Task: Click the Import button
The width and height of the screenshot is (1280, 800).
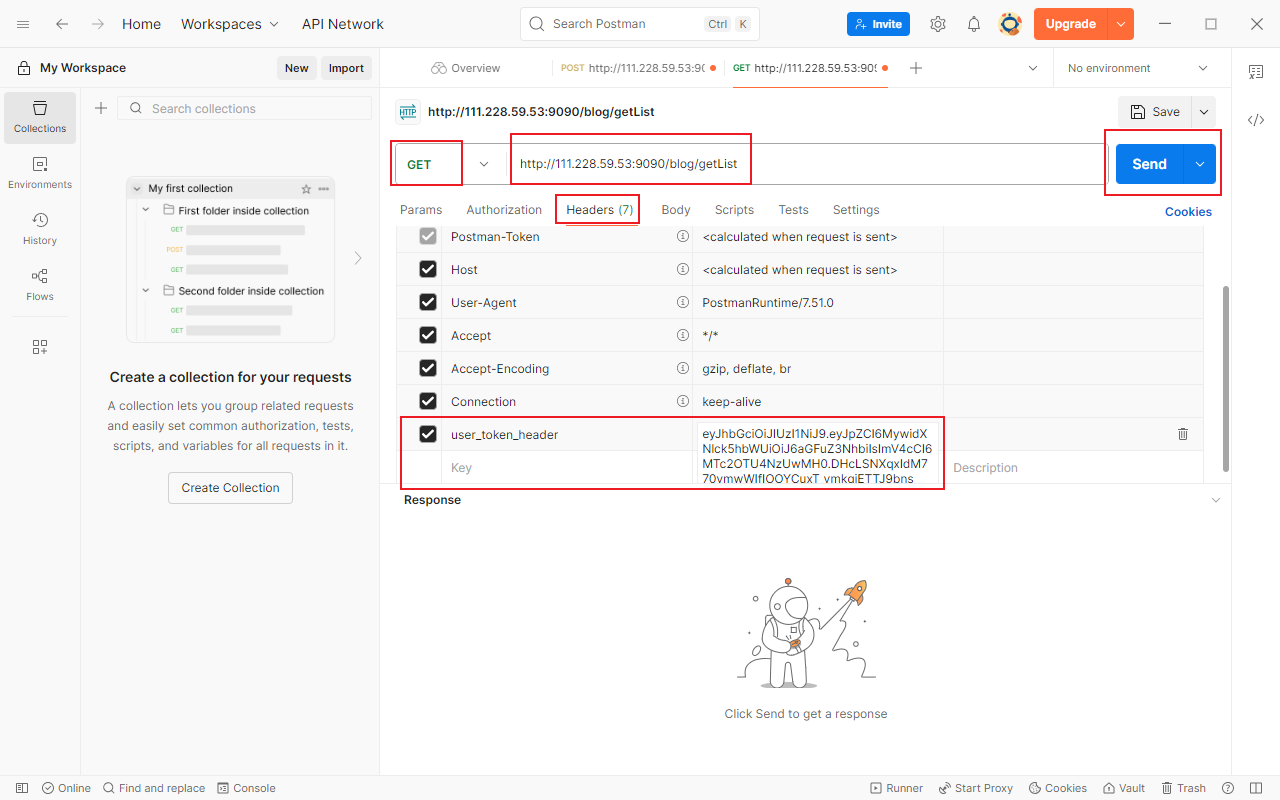Action: [x=346, y=68]
